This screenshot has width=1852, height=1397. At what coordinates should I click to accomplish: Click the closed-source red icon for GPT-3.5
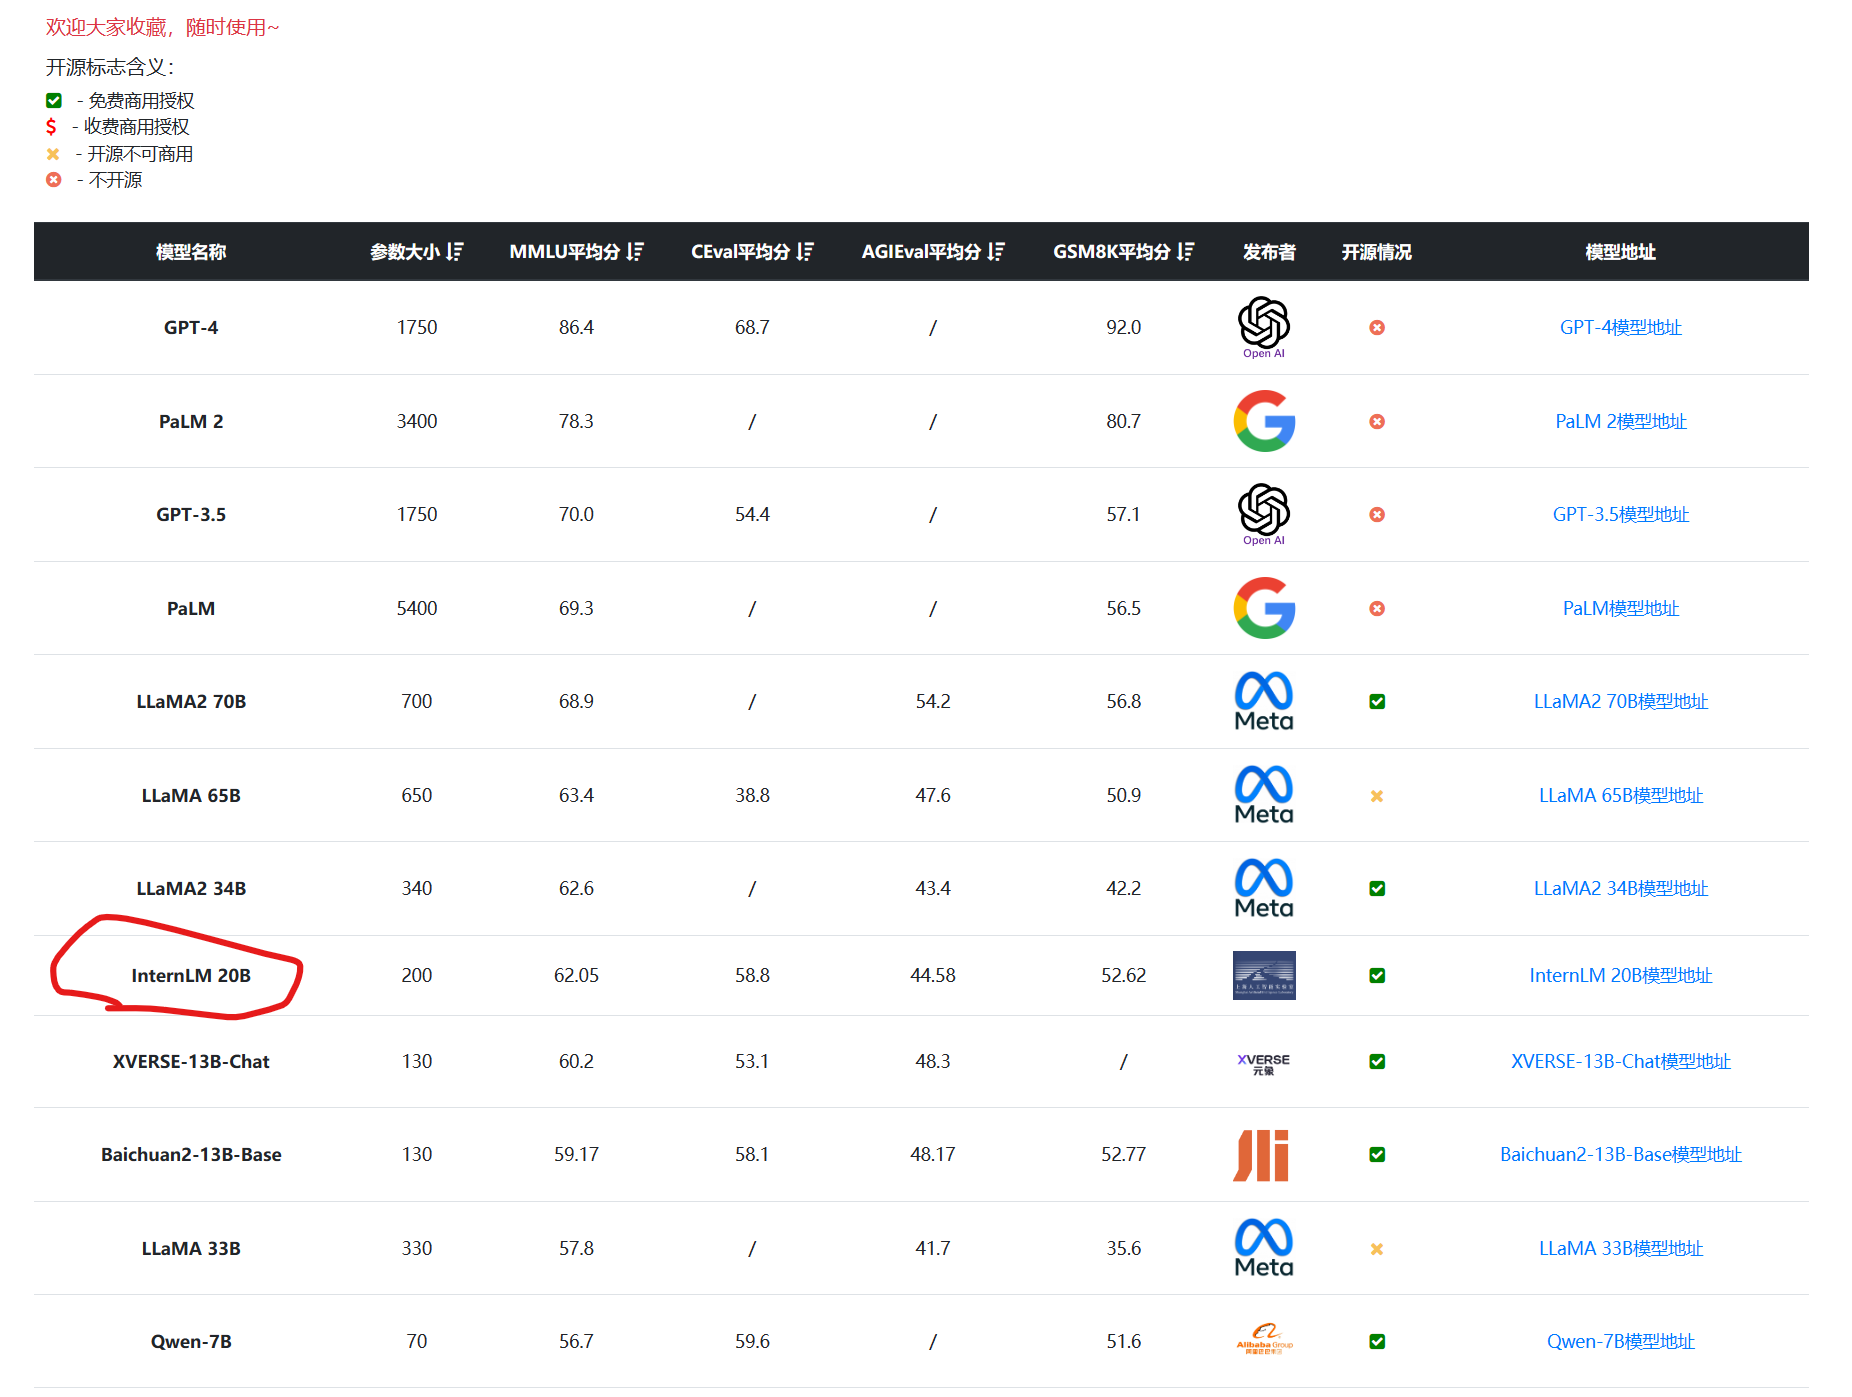click(1377, 515)
